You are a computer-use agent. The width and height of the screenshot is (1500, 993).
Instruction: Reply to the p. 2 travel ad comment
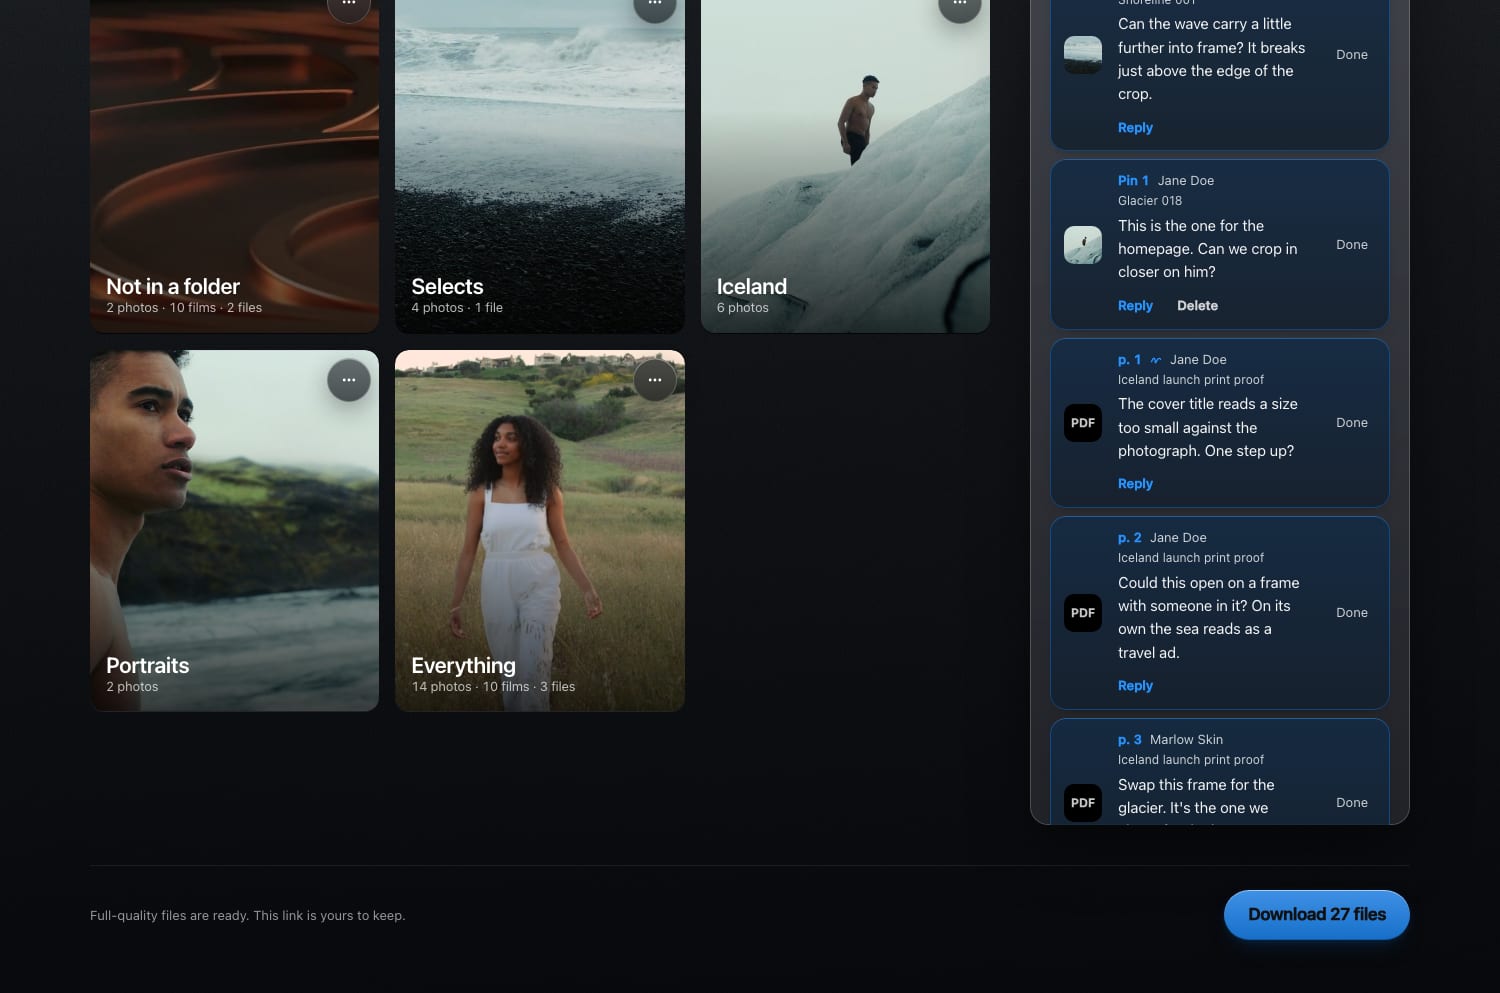[x=1135, y=686]
